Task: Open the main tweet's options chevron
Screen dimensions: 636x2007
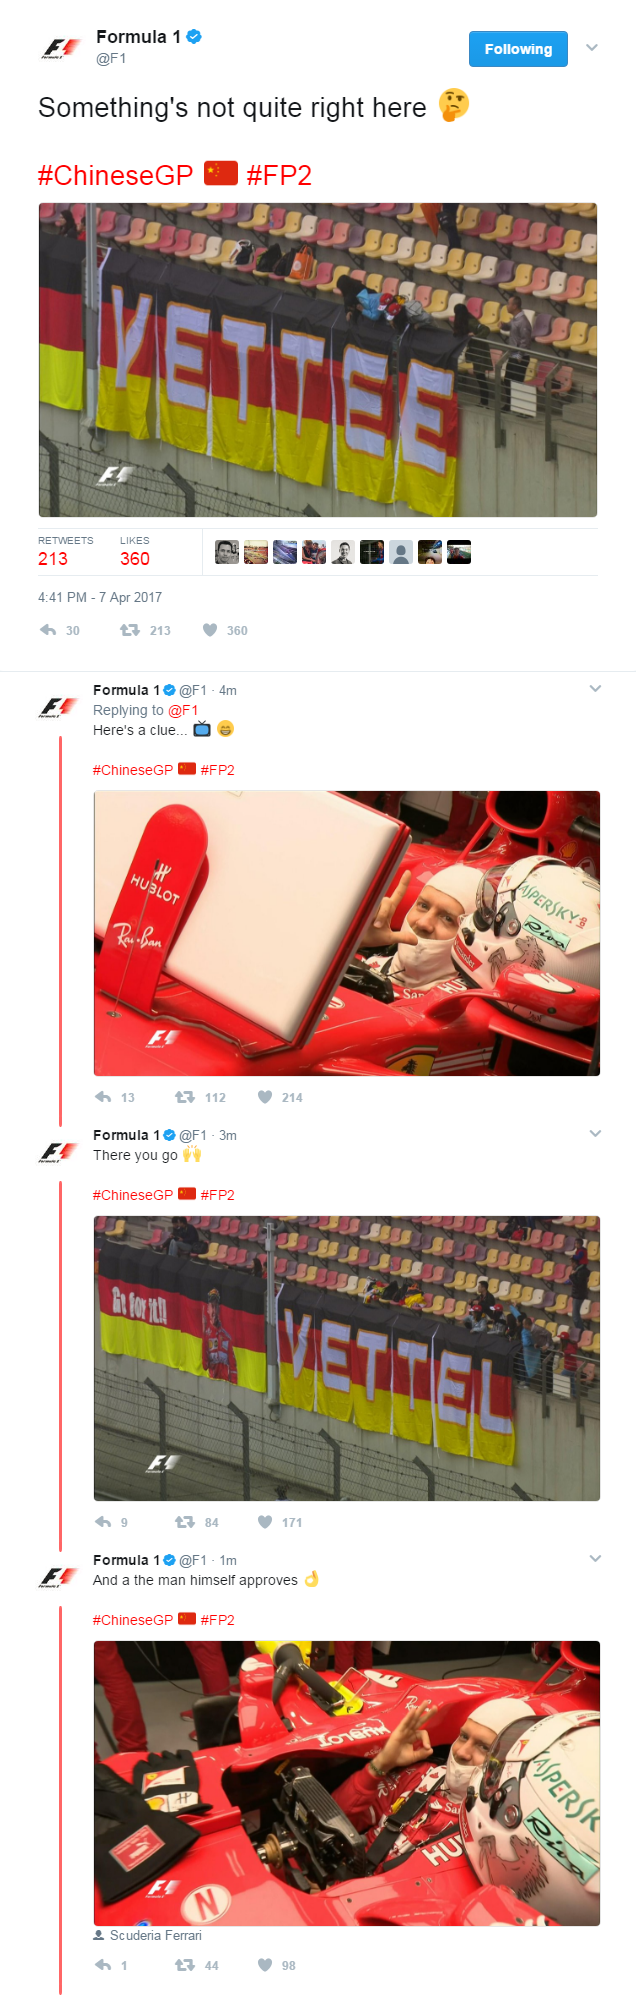Action: coord(591,47)
